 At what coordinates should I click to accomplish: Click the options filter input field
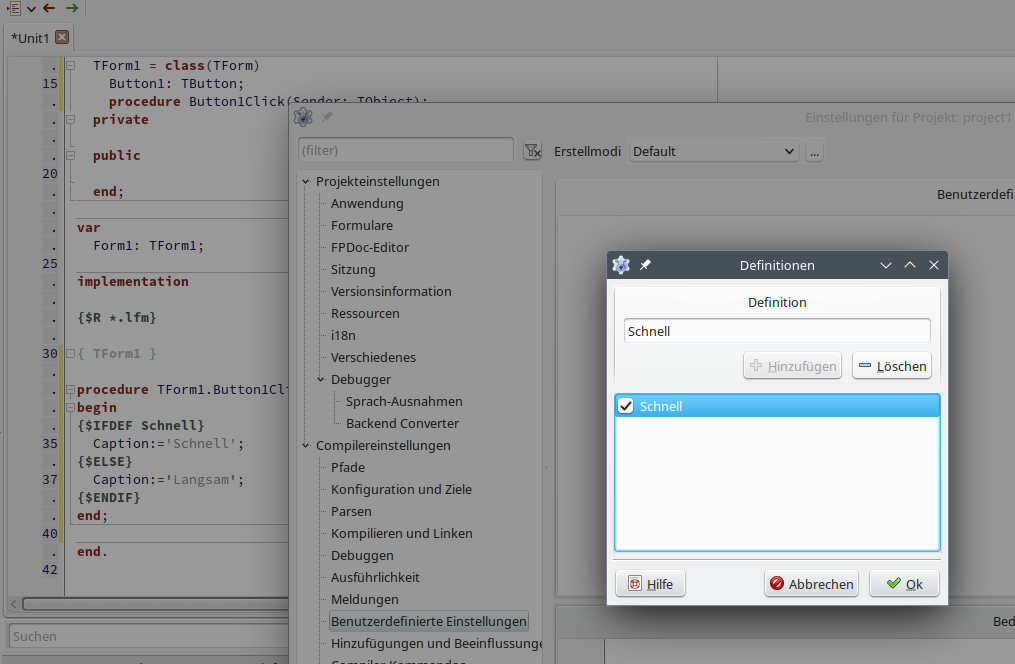tap(406, 150)
